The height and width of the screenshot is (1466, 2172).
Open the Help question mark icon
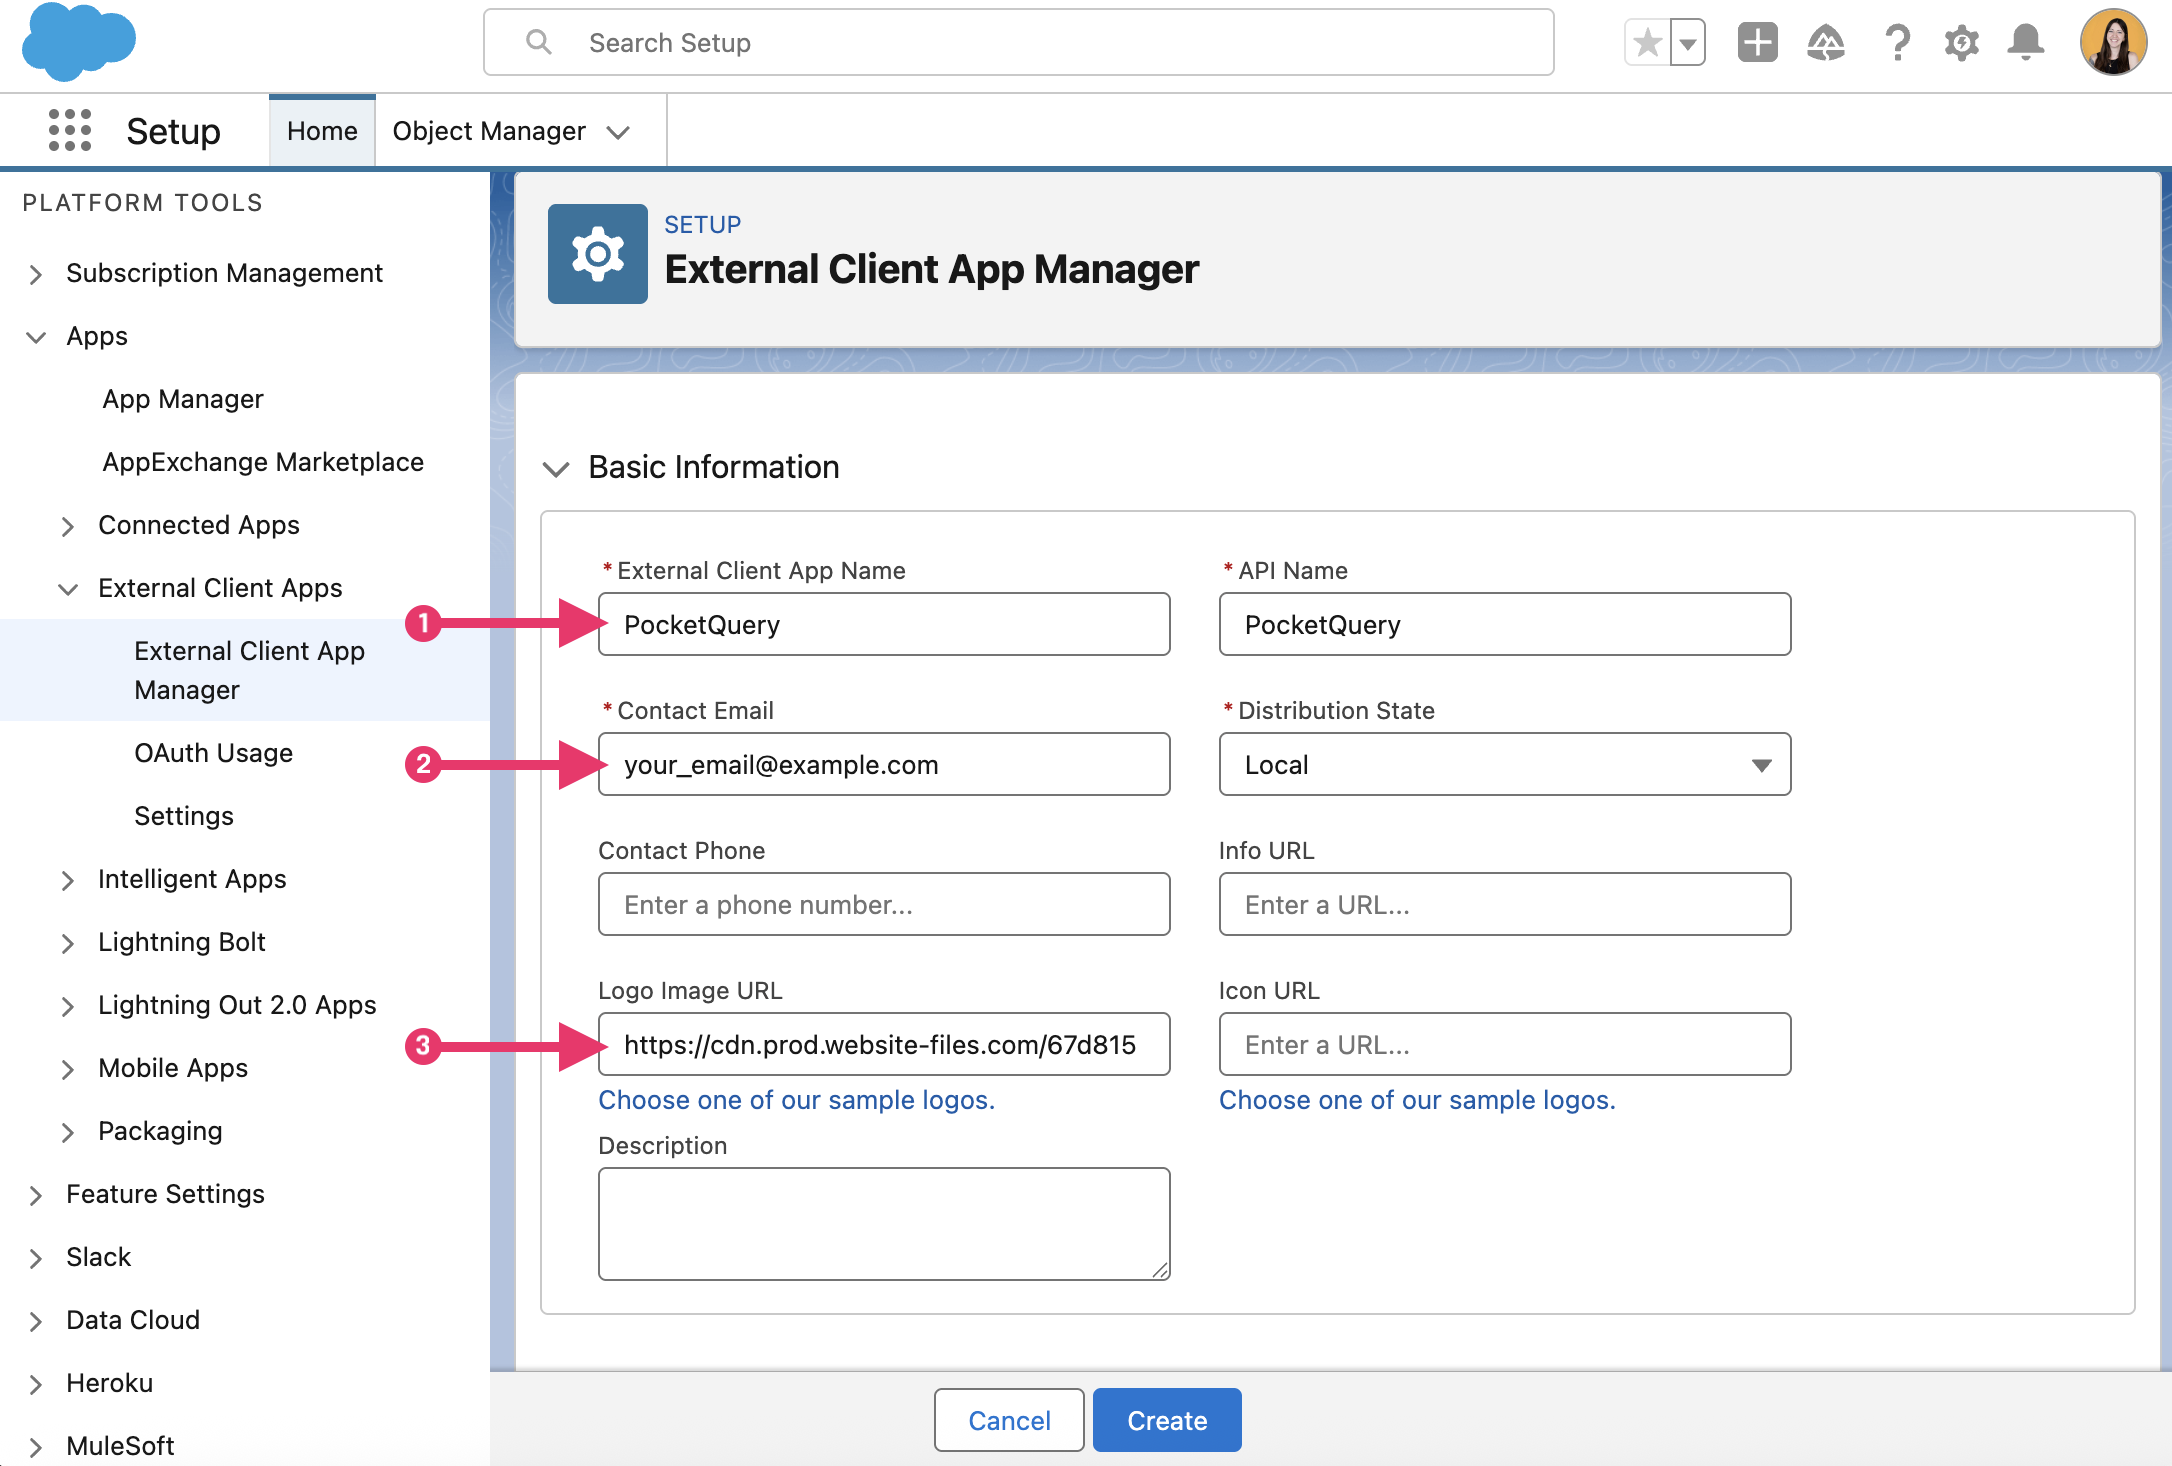coord(1896,42)
